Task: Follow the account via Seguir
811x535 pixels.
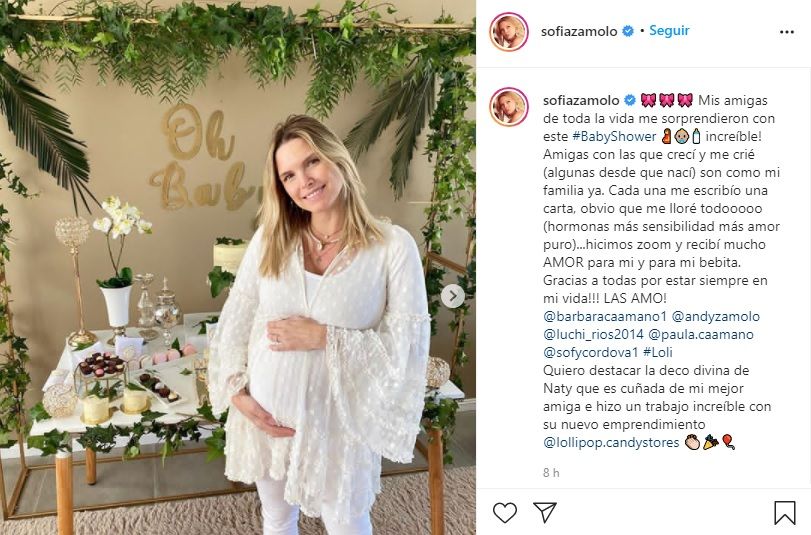Action: 669,31
